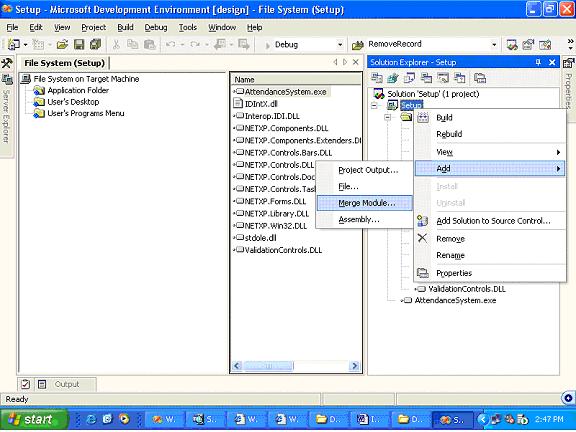
Task: Open the Output tab at the bottom
Action: pyautogui.click(x=66, y=384)
